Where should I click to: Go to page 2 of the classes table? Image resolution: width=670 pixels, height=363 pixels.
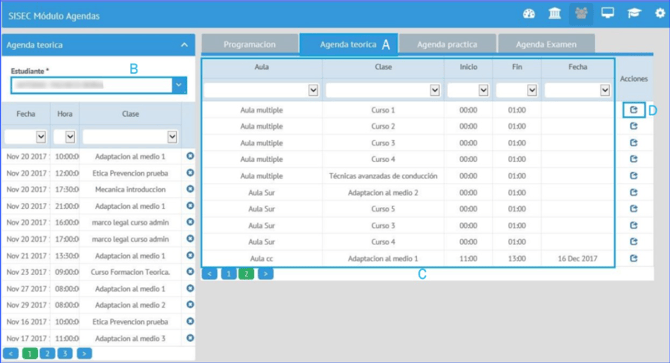coord(247,274)
